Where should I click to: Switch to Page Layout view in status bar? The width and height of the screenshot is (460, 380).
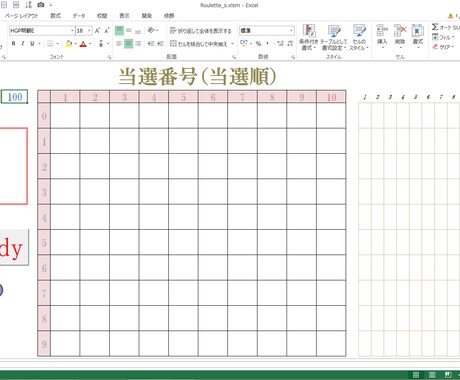(432, 375)
